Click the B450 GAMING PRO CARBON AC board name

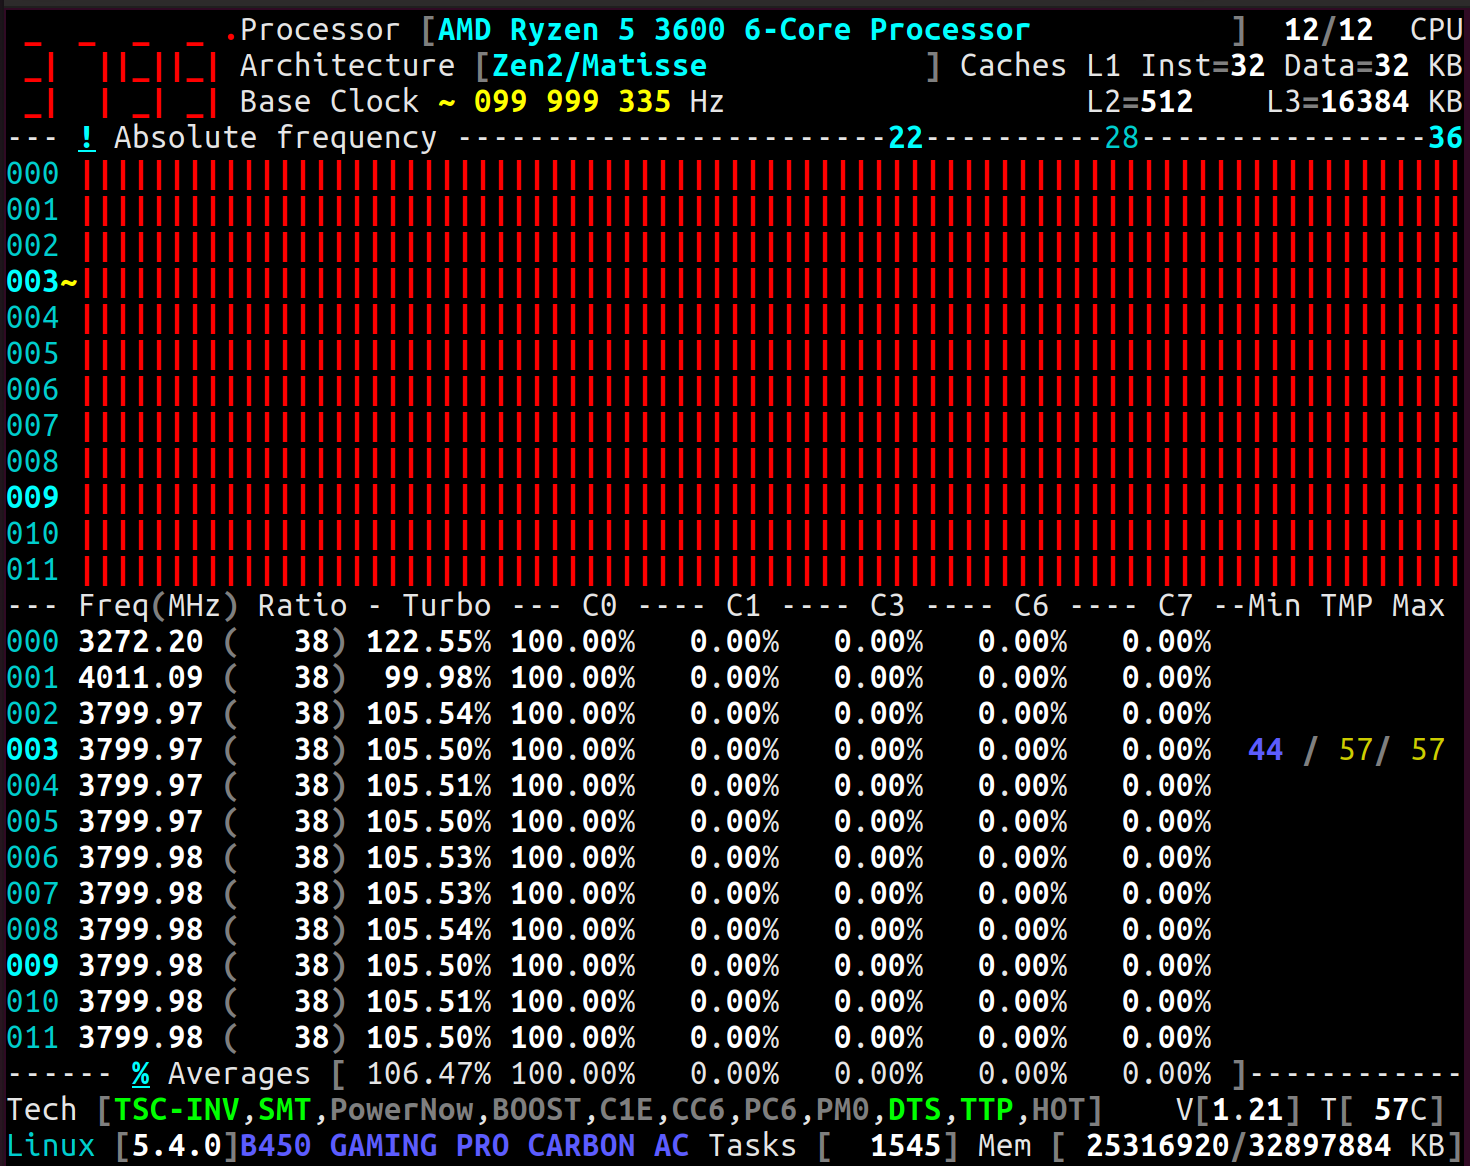point(464,1146)
